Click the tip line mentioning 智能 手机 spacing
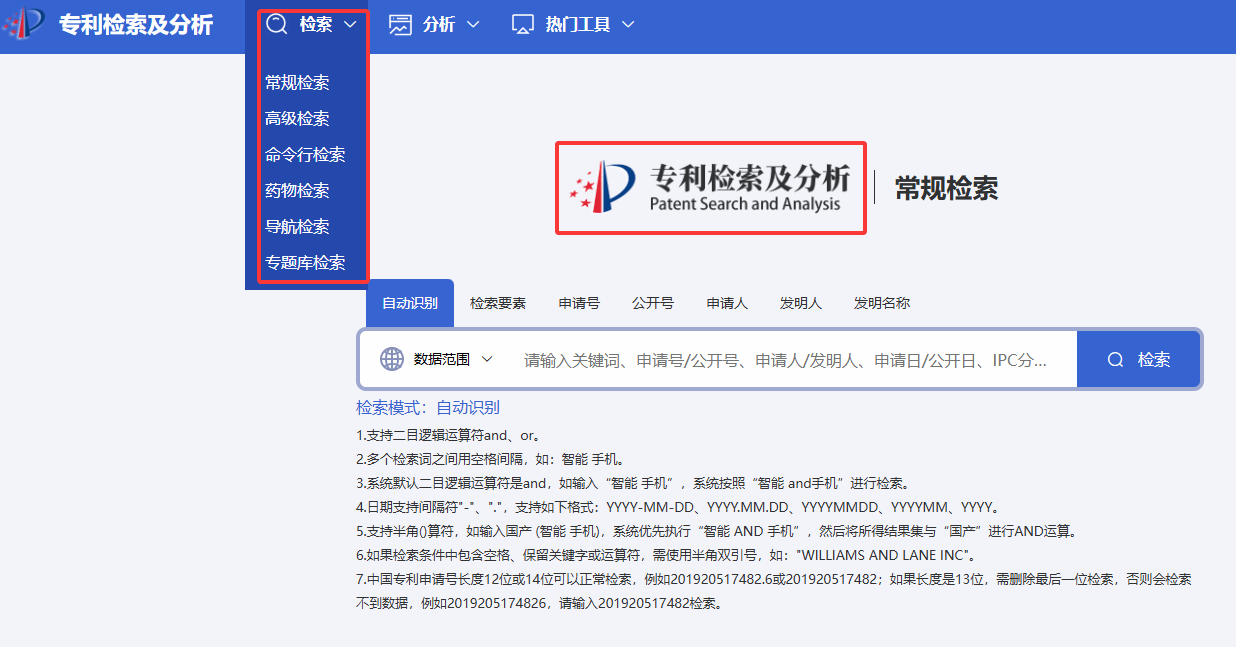Screen dimensions: 1236x647 point(490,460)
